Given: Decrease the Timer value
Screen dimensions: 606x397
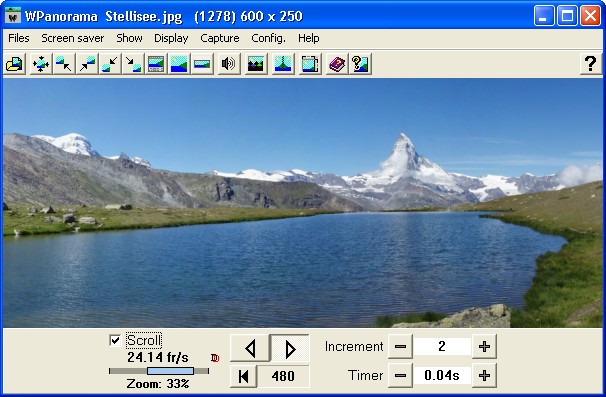Looking at the screenshot, I should click(400, 375).
